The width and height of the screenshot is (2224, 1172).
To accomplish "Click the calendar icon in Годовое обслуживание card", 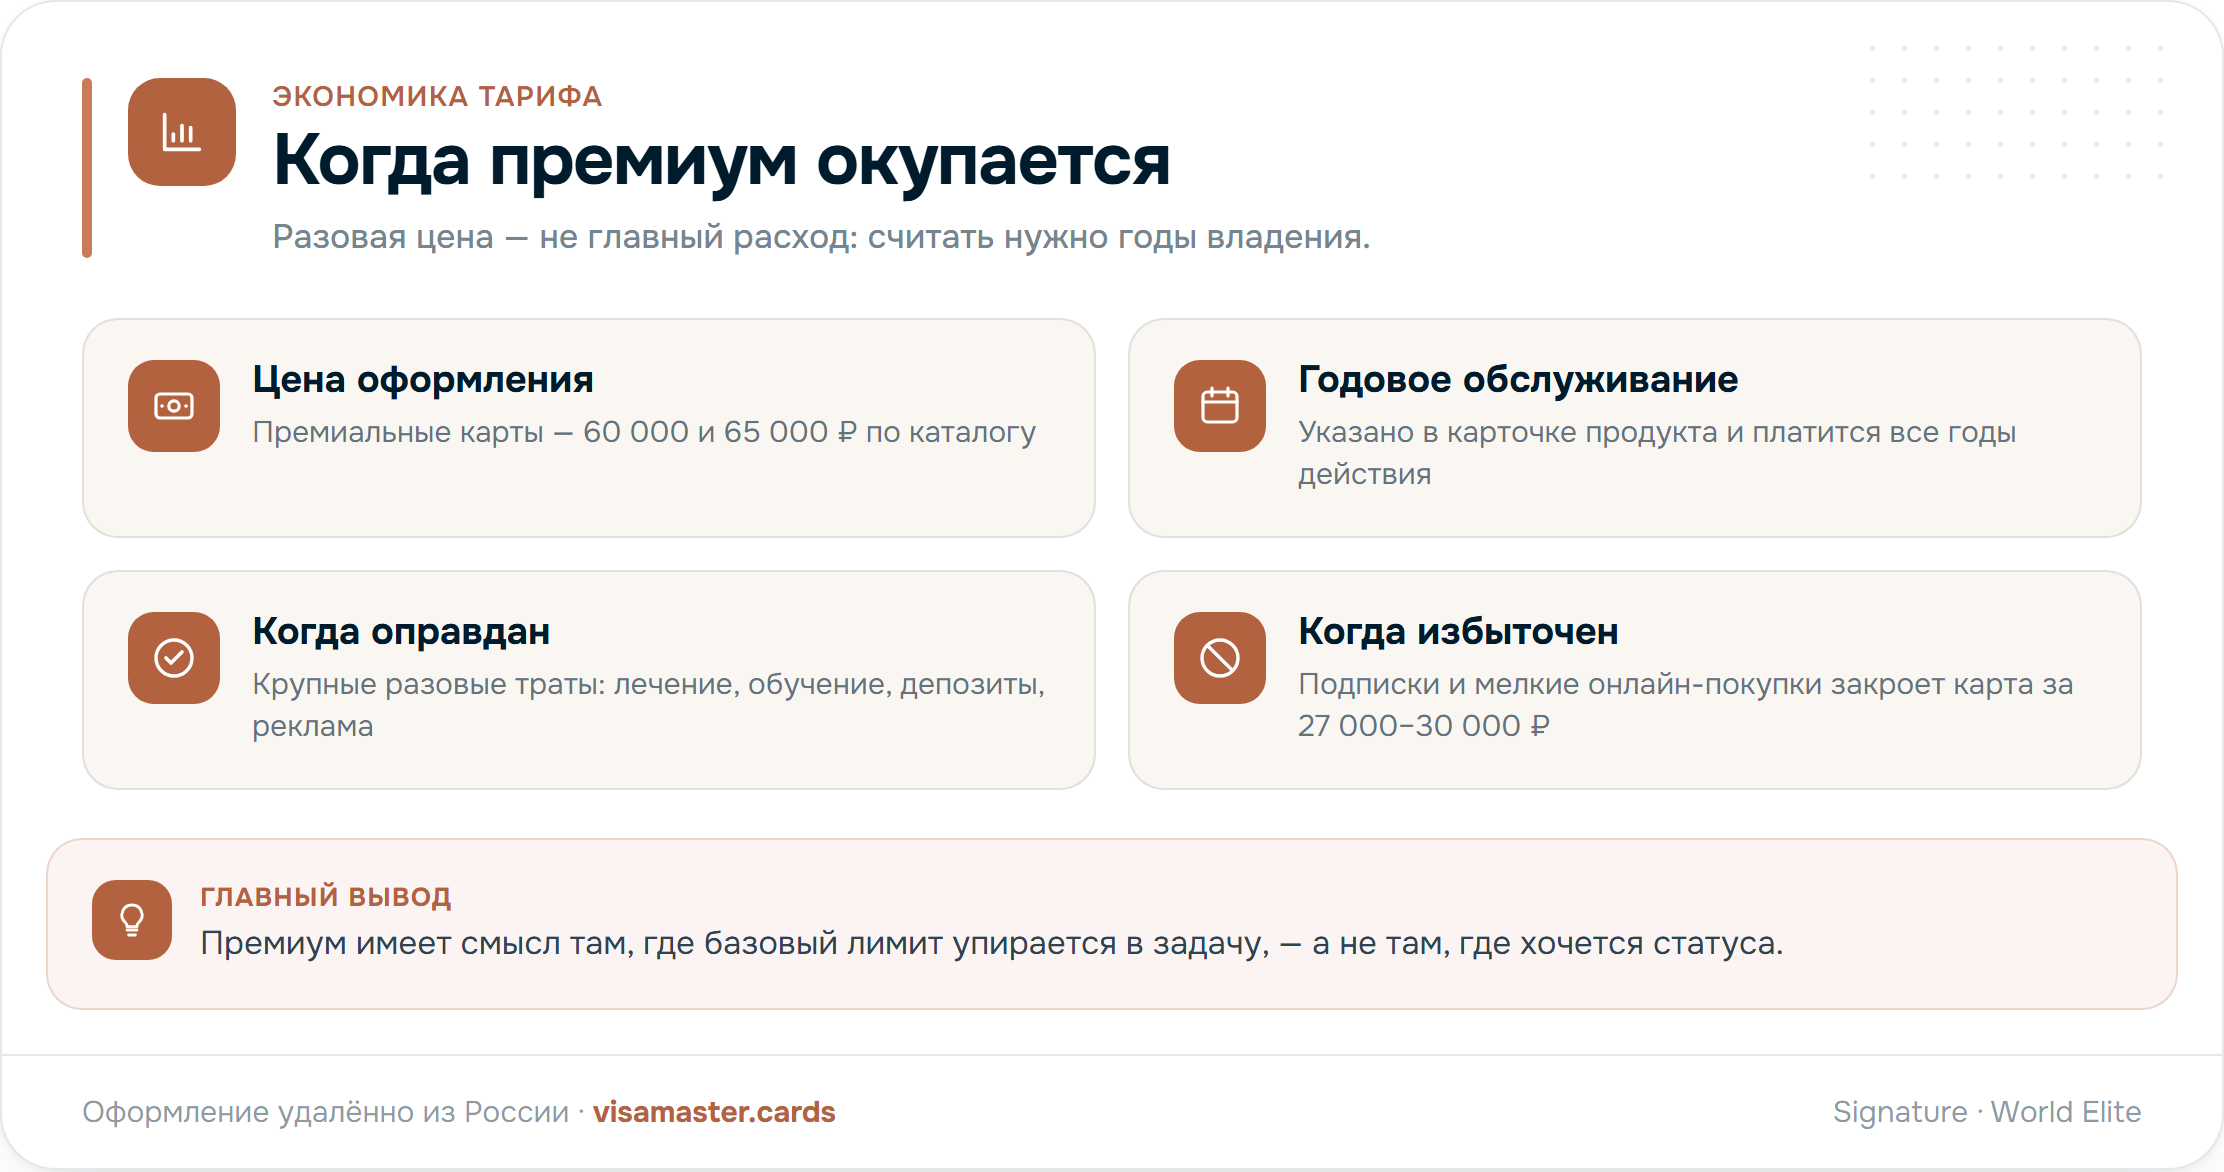I will [1220, 406].
